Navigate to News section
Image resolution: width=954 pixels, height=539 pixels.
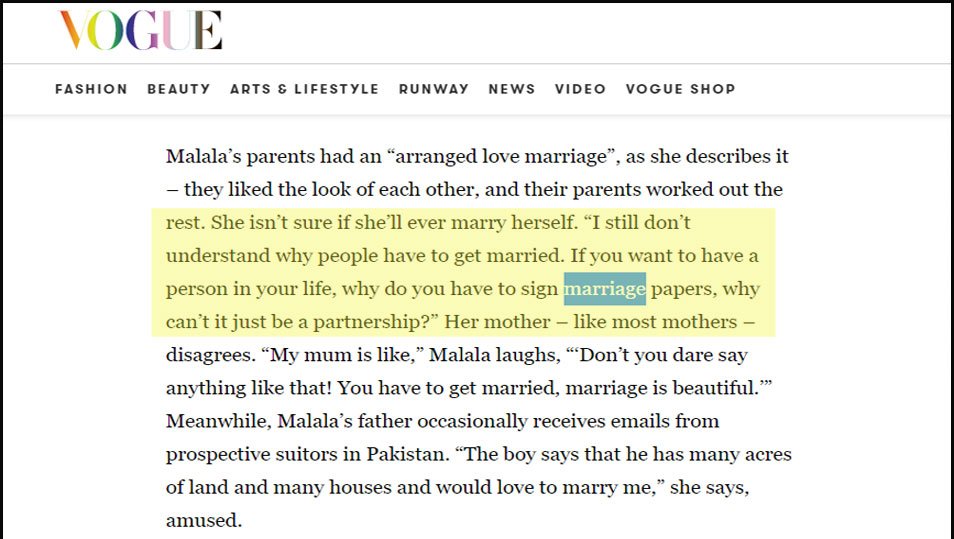pyautogui.click(x=512, y=89)
